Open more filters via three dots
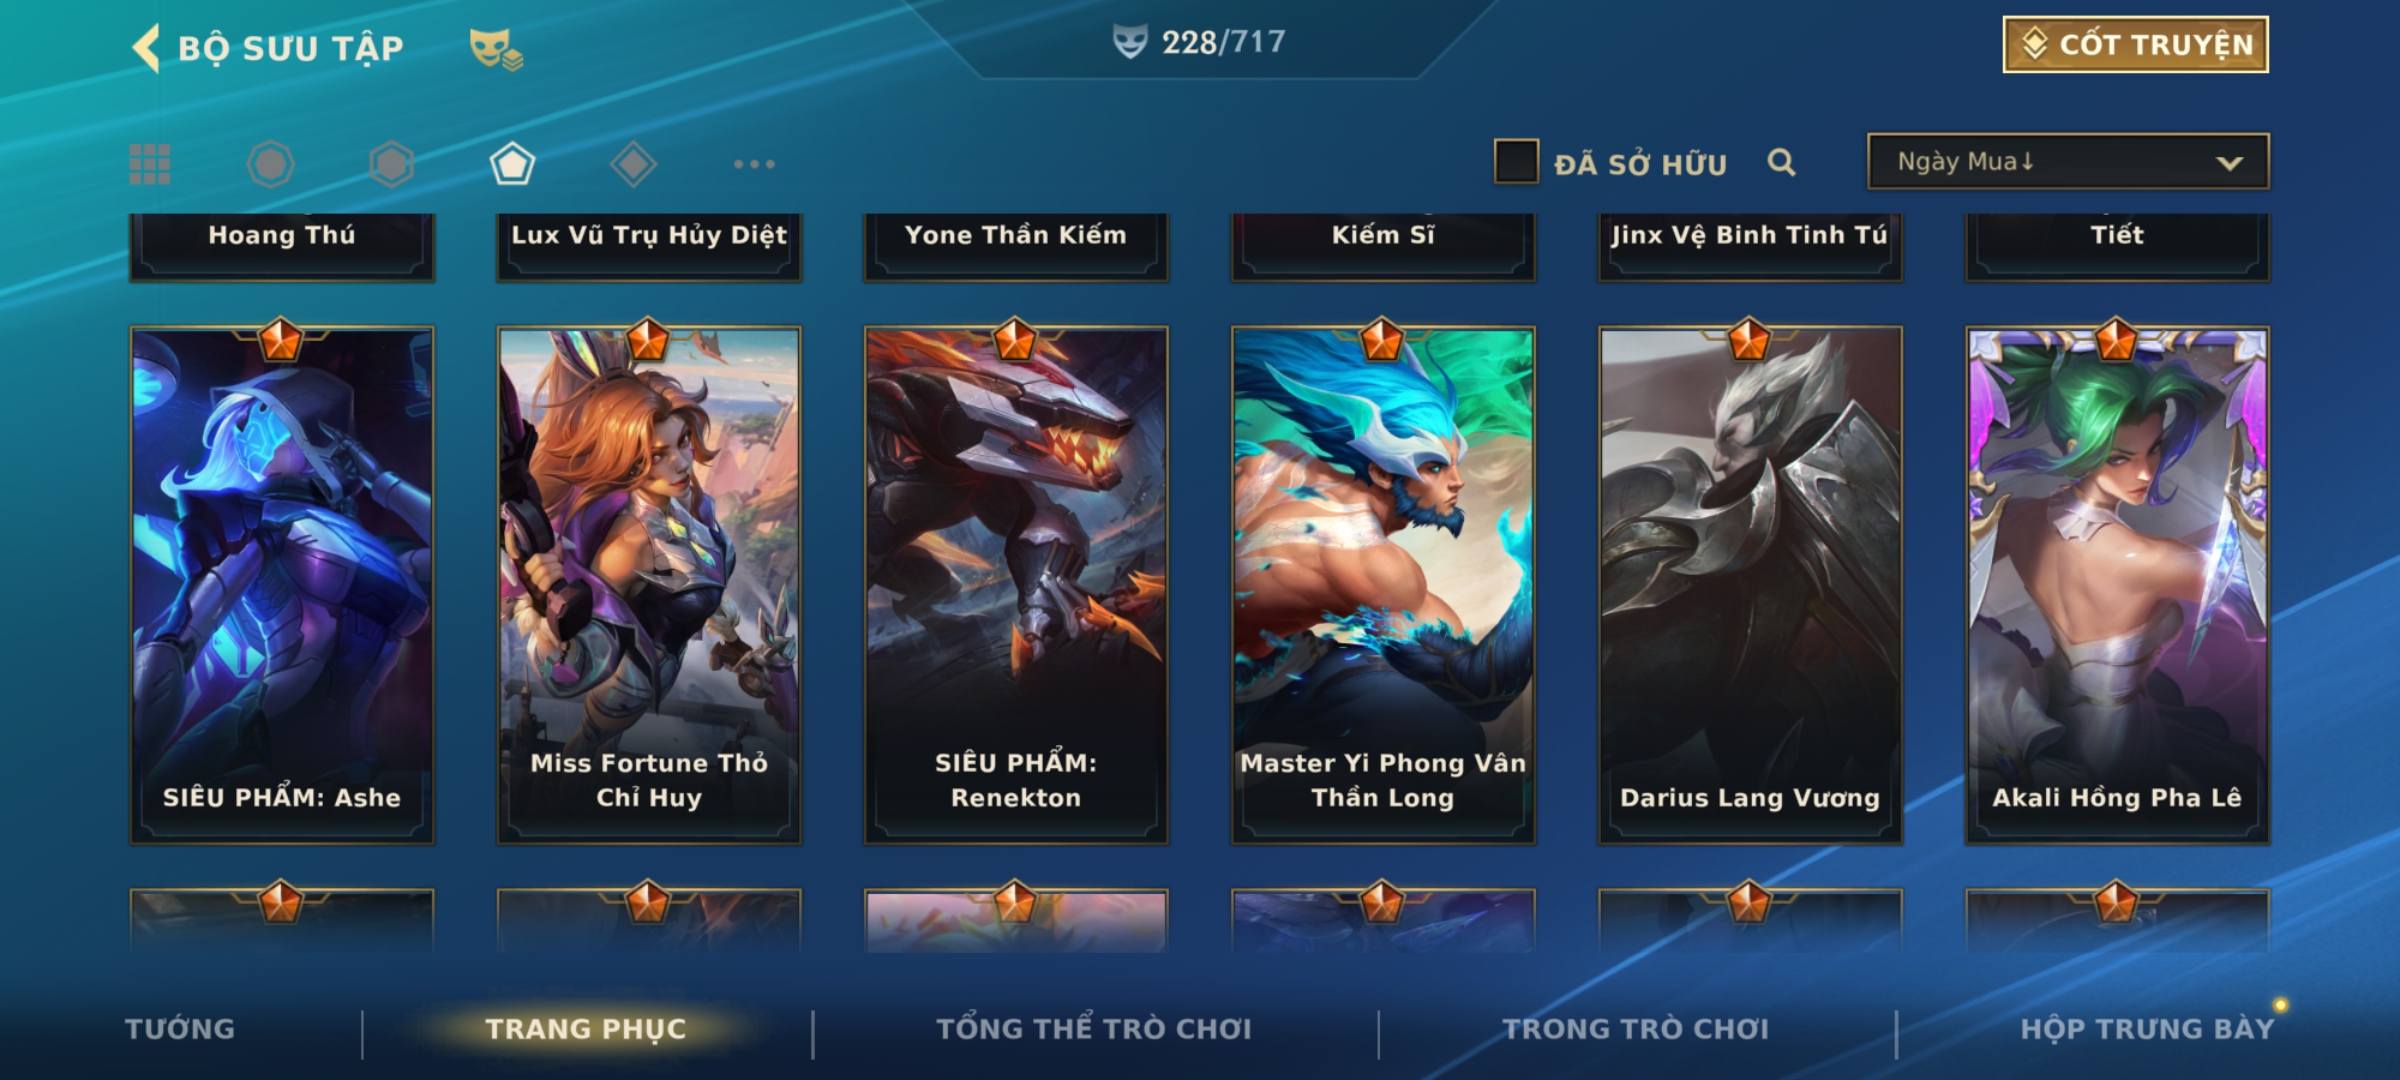 click(x=754, y=164)
